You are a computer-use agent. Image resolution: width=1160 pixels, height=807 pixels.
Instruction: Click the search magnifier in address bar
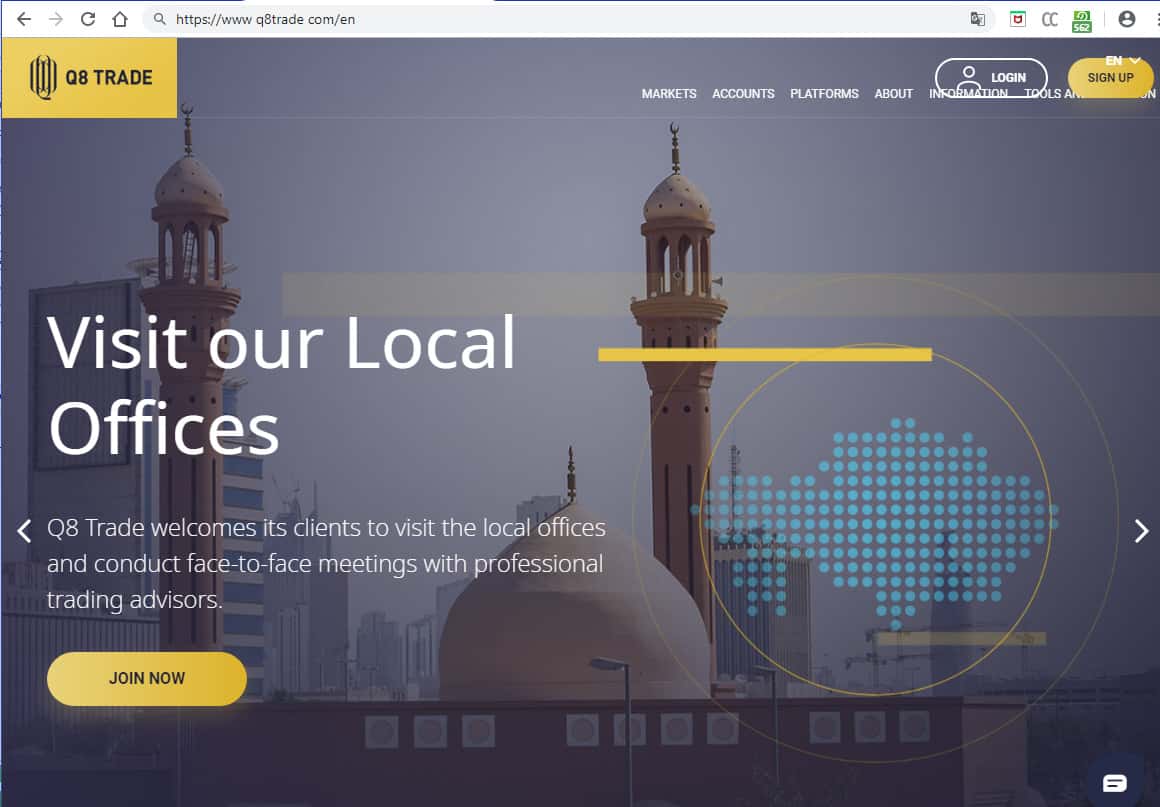click(159, 19)
